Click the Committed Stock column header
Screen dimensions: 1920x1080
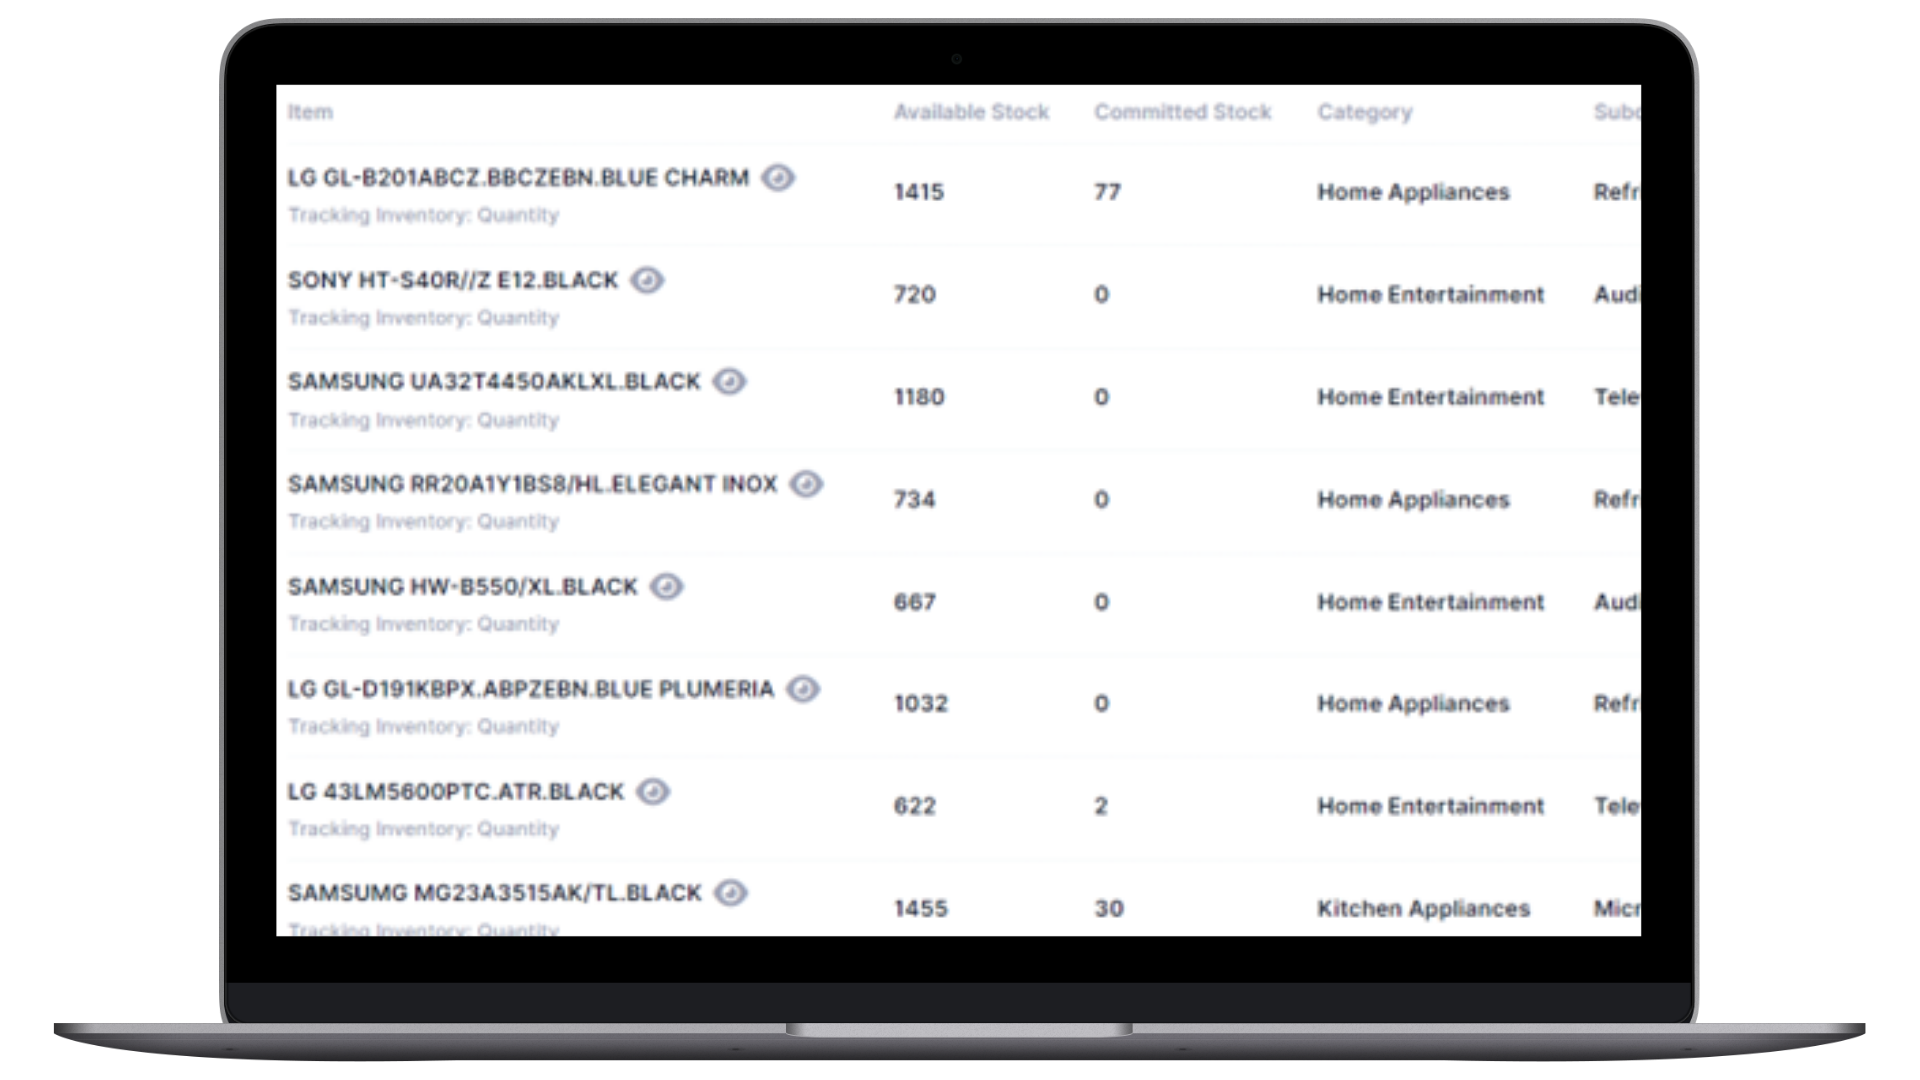coord(1182,112)
